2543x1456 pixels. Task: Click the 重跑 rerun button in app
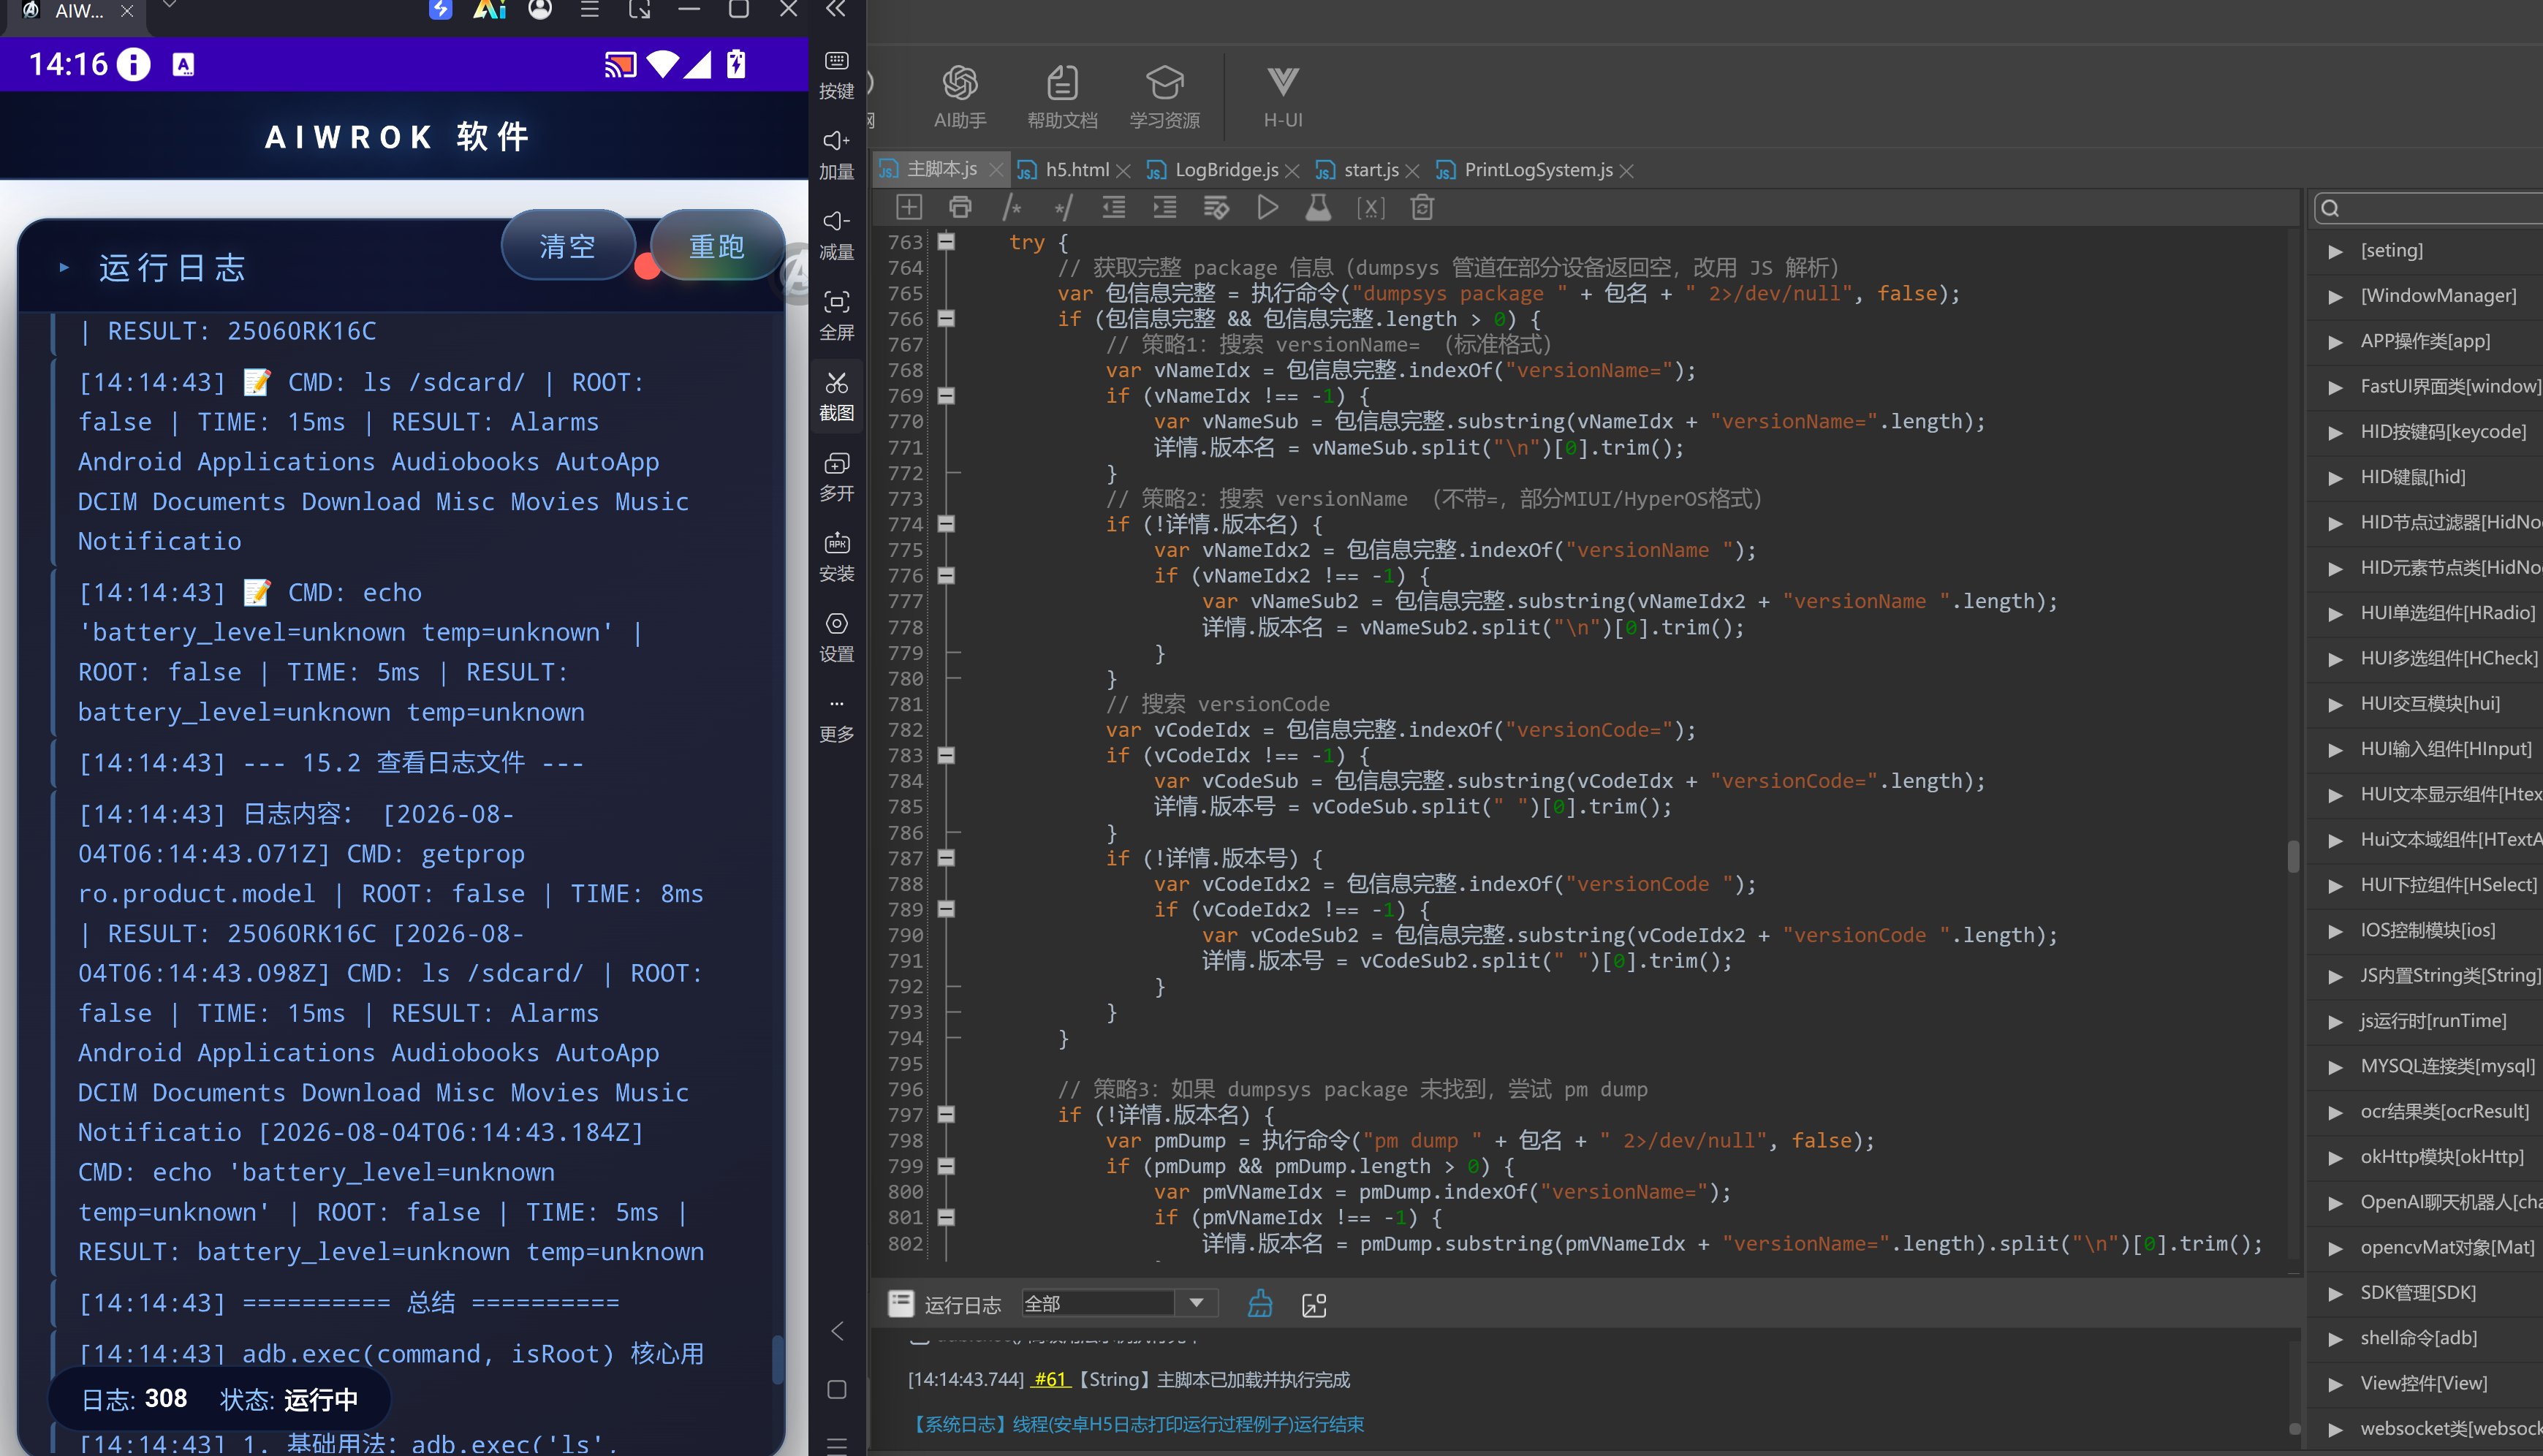tap(717, 245)
